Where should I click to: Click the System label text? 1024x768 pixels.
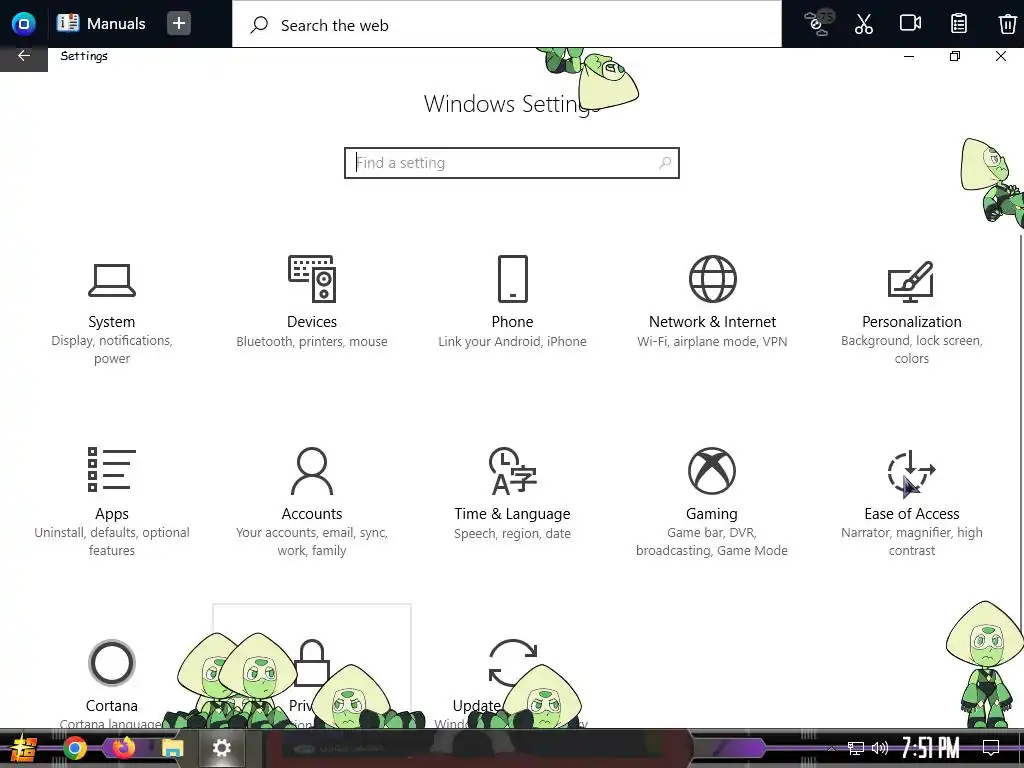click(x=112, y=322)
